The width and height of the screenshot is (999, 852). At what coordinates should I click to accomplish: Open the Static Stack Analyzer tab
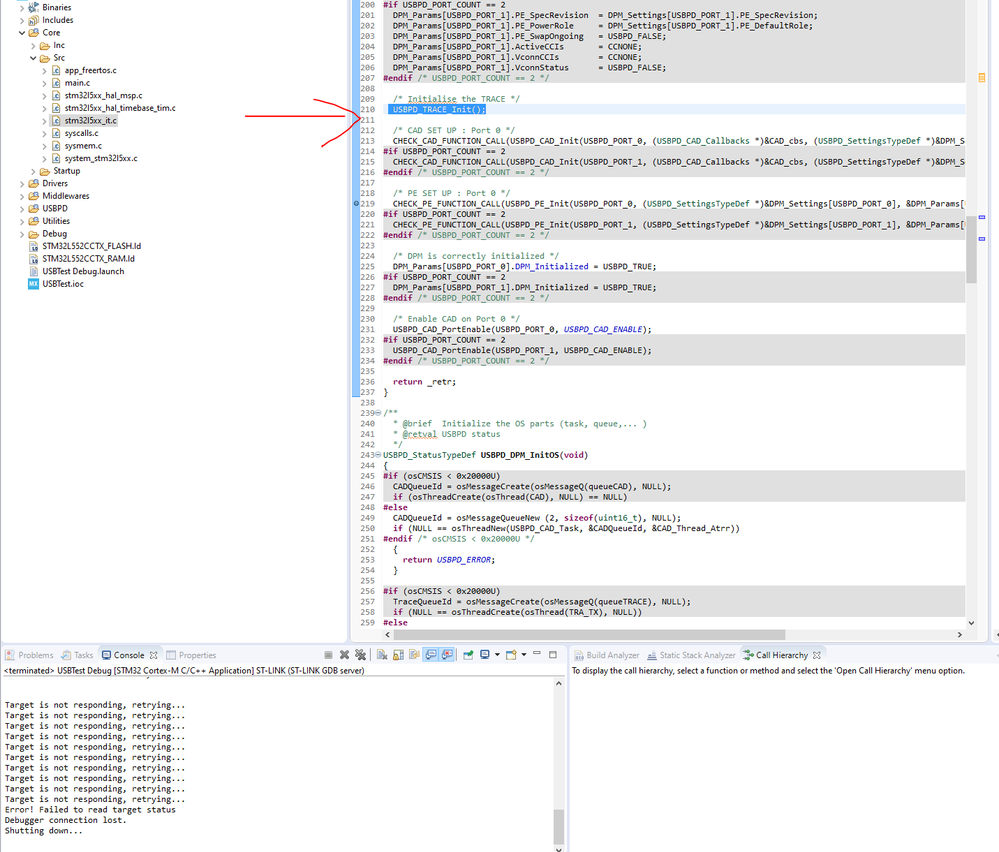691,655
